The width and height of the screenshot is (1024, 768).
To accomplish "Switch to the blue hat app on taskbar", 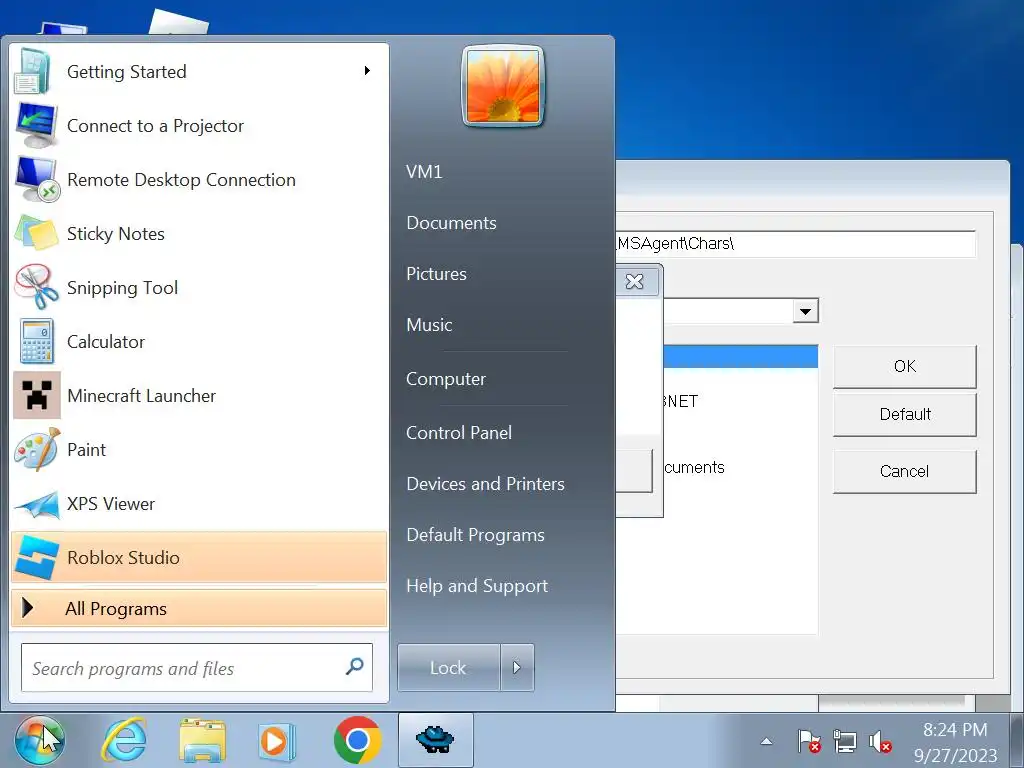I will pyautogui.click(x=435, y=740).
